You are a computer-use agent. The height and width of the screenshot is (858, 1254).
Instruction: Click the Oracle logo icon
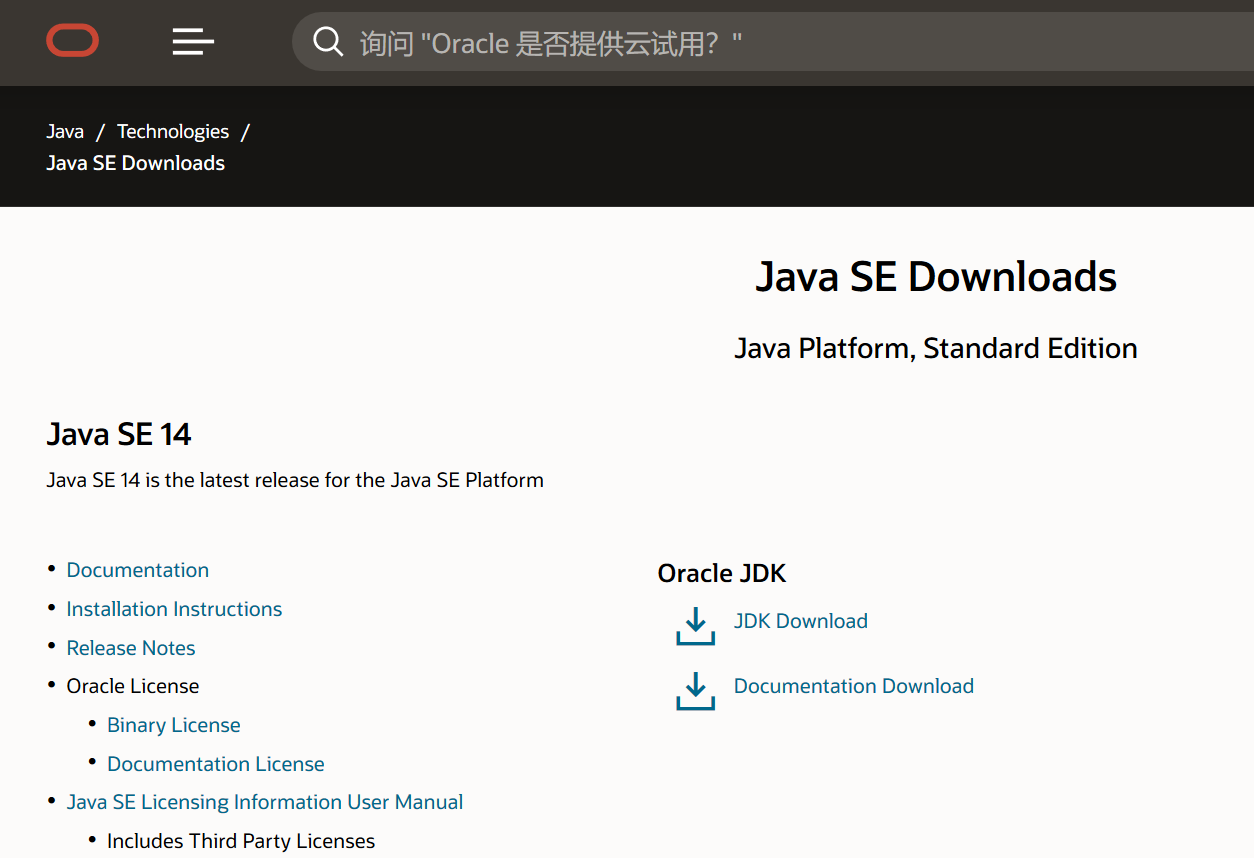(x=72, y=41)
